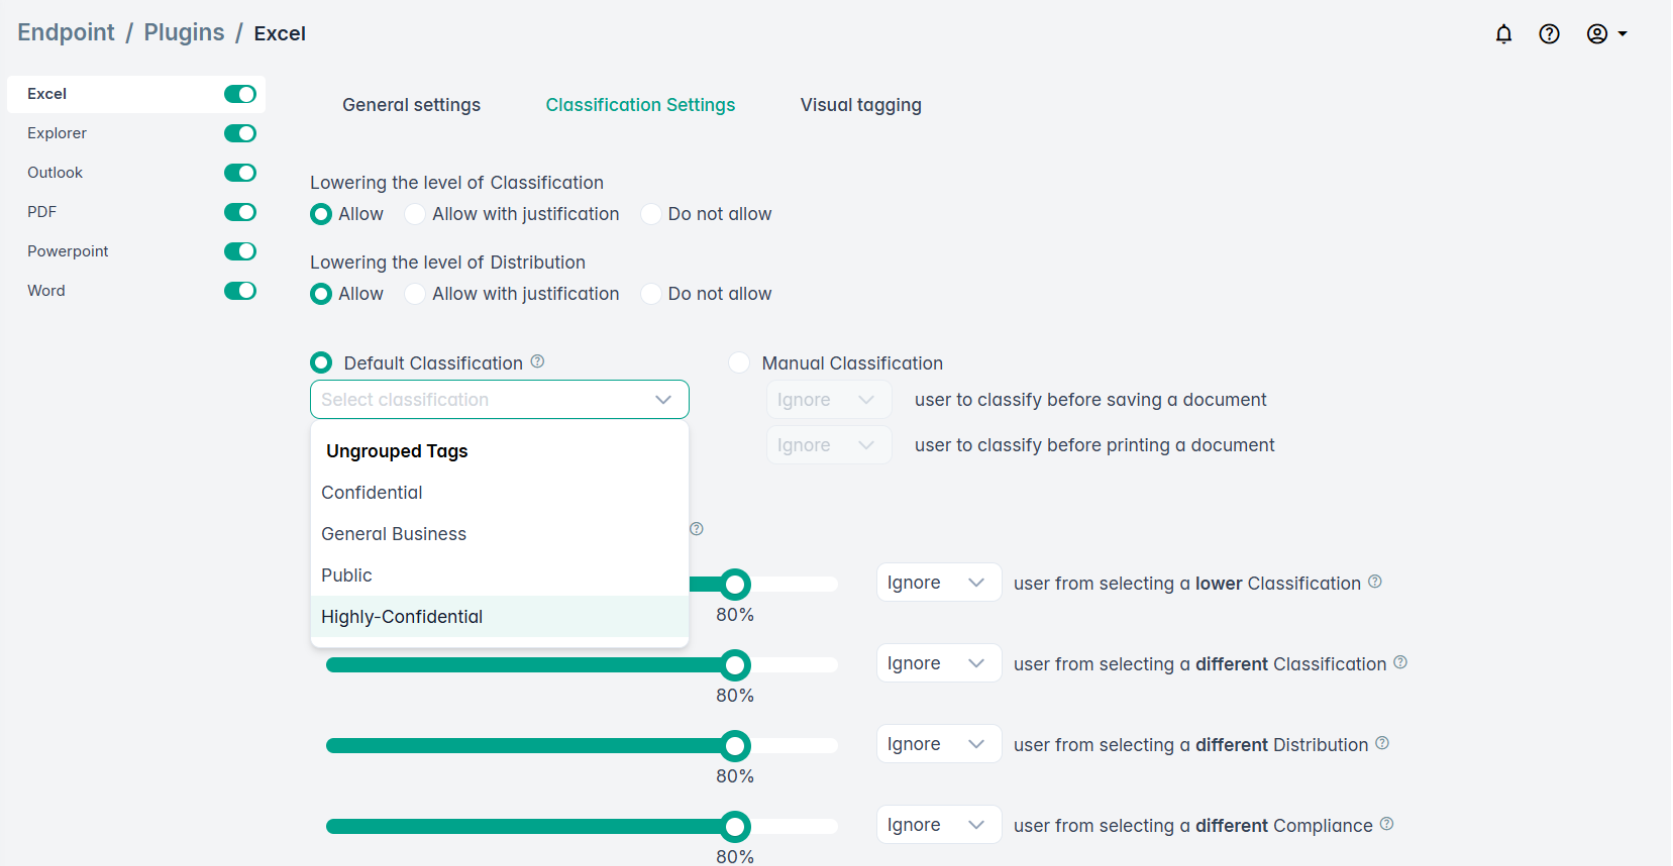The height and width of the screenshot is (866, 1673).
Task: Open Ignore dropdown for lower Classification
Action: (938, 582)
